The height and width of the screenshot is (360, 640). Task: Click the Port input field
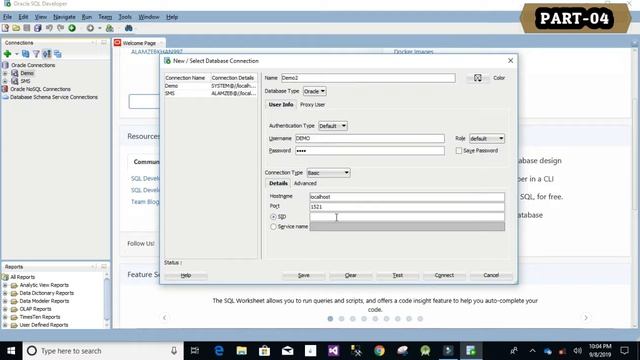pos(407,207)
